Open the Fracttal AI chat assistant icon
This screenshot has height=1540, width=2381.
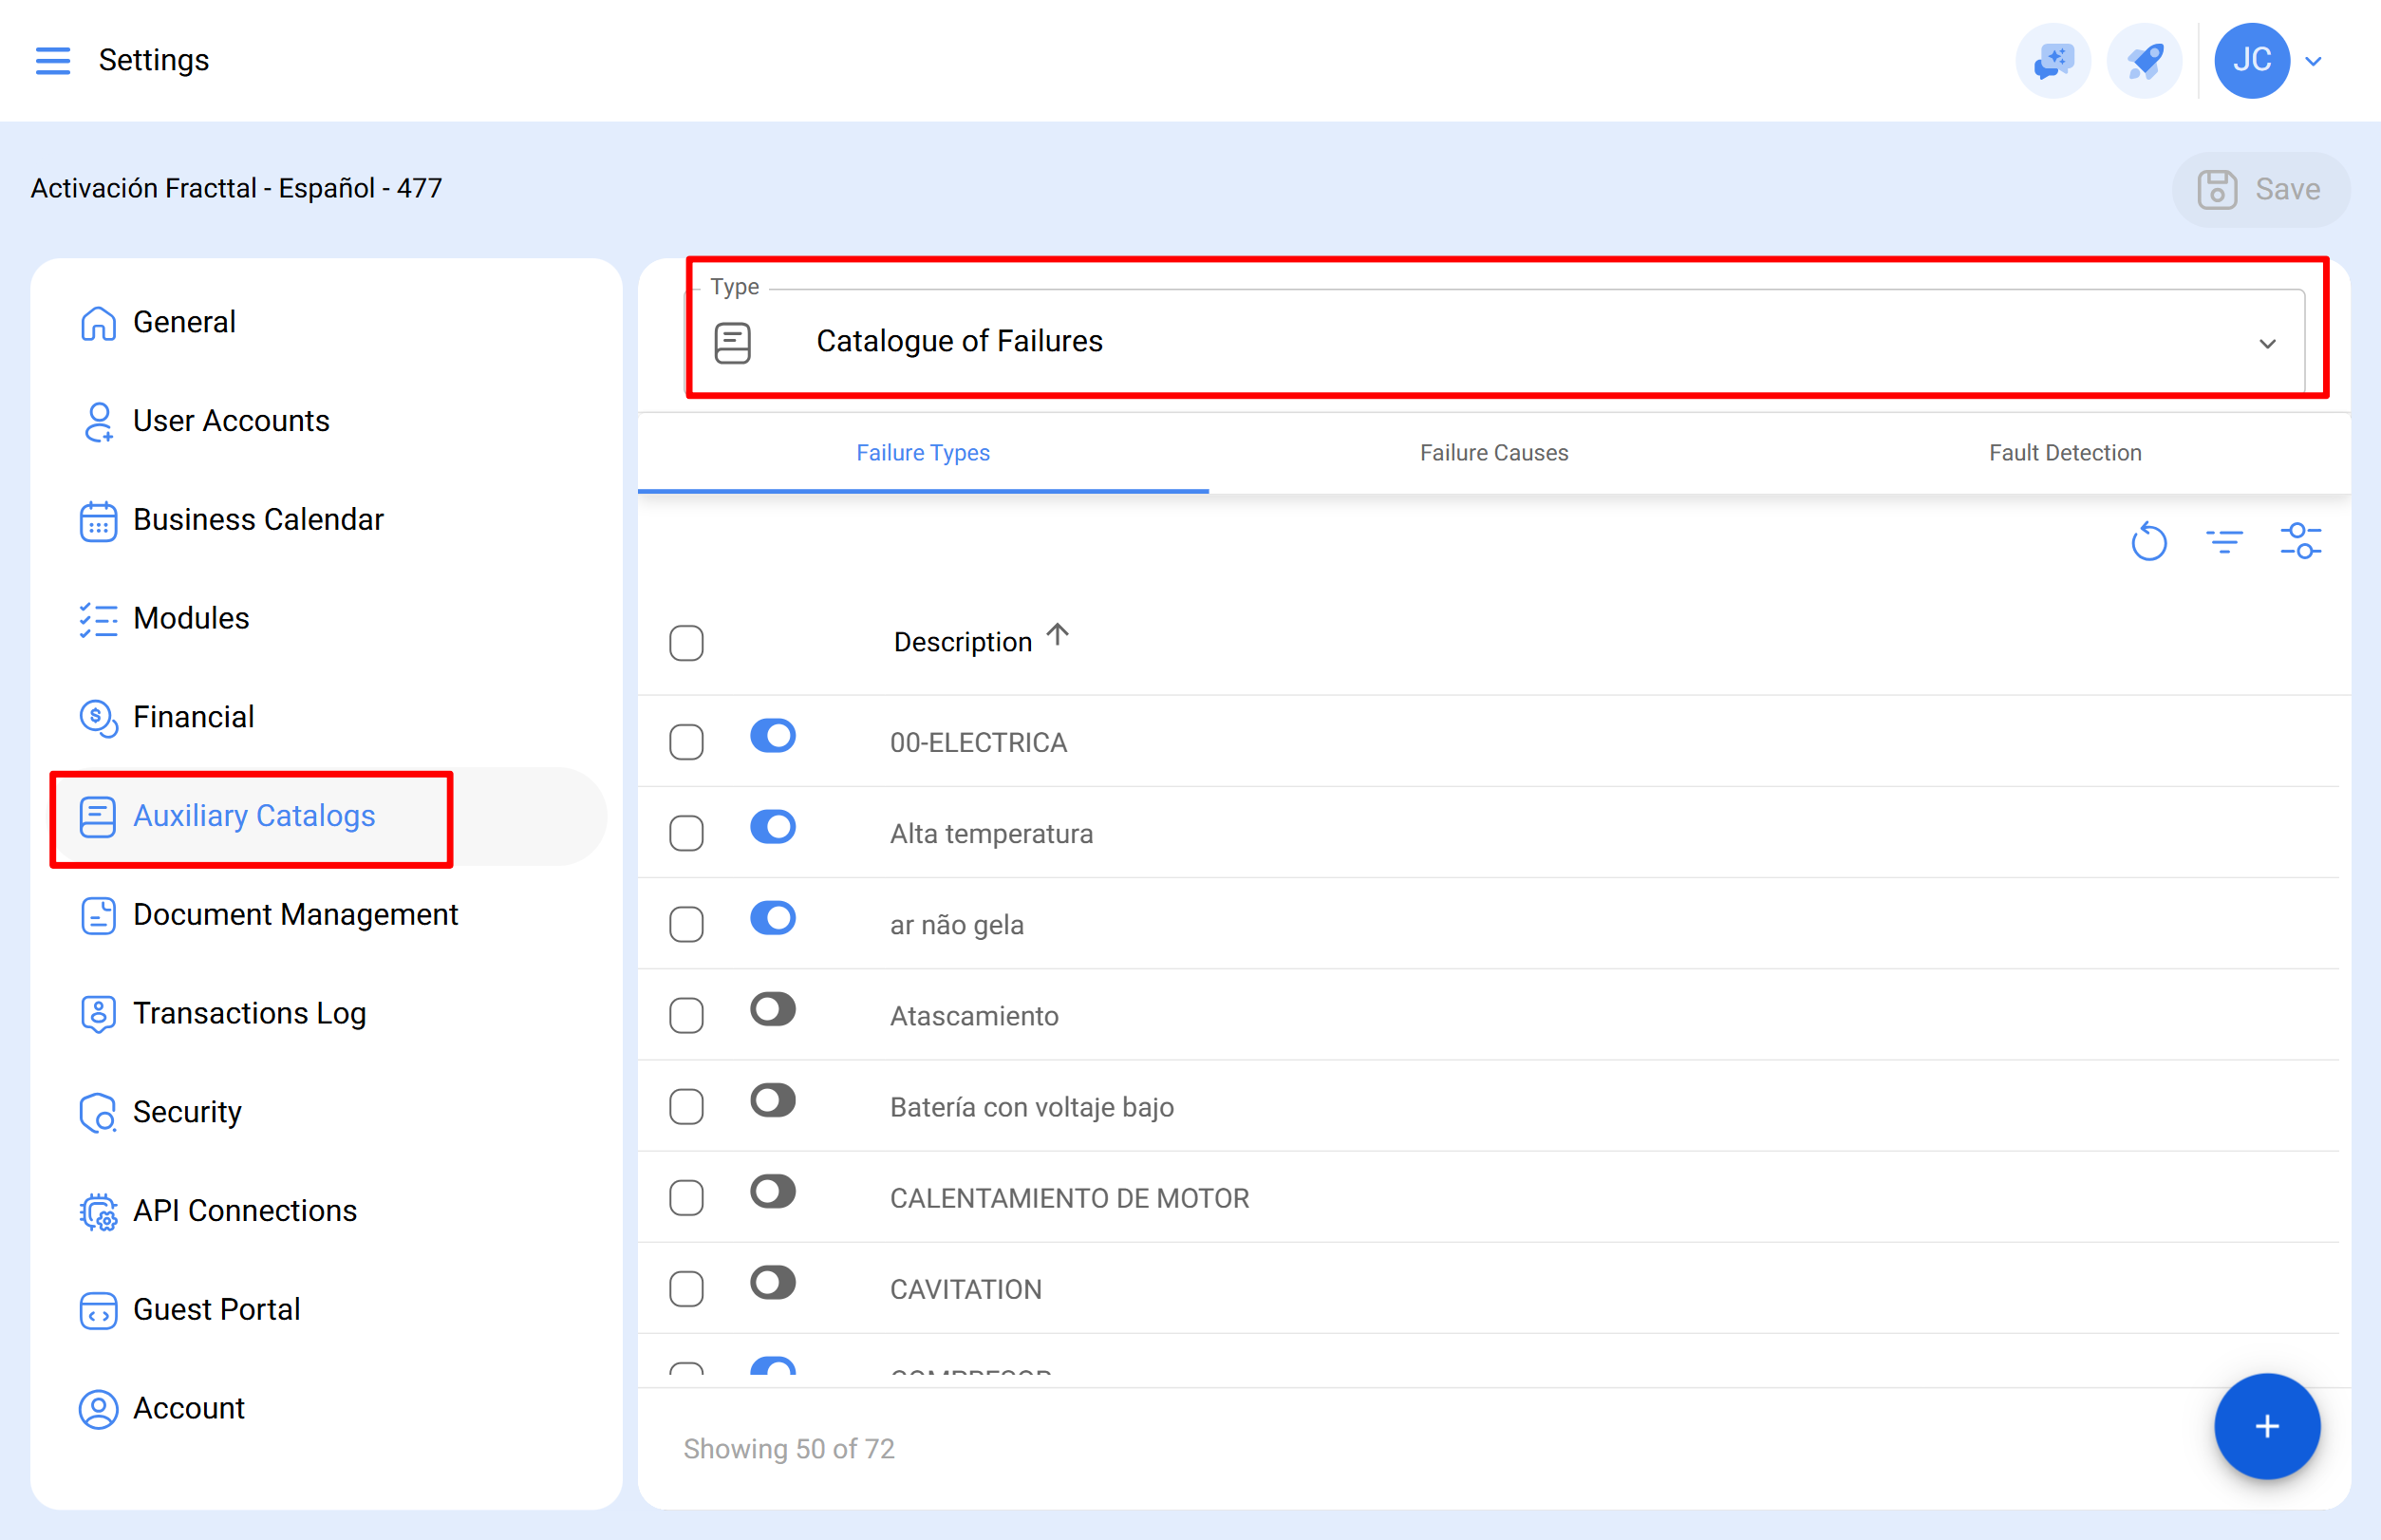tap(2054, 60)
